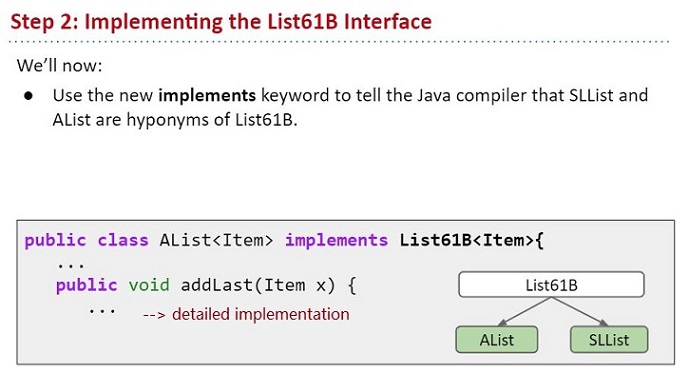Viewport: 689px width, 373px height.
Task: Click the red '-->' arrow text
Action: pos(154,315)
